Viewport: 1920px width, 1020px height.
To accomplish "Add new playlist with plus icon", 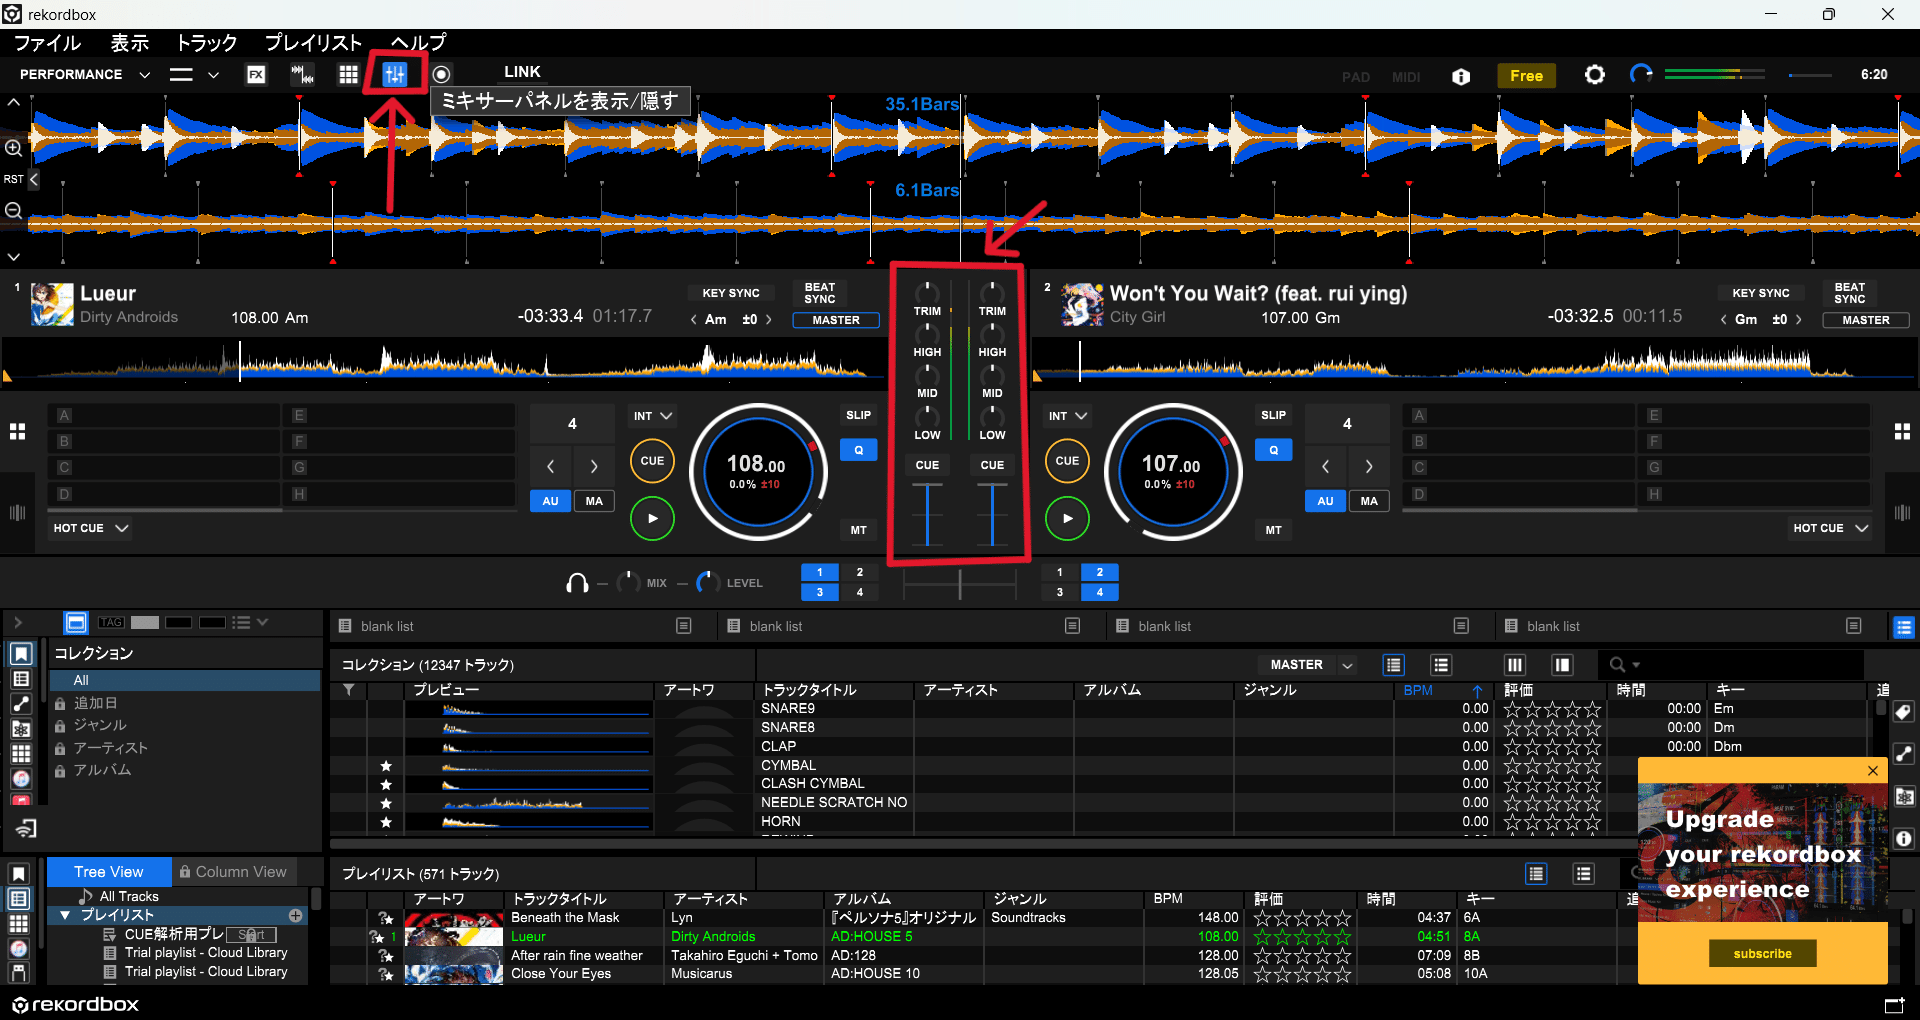I will coord(295,915).
